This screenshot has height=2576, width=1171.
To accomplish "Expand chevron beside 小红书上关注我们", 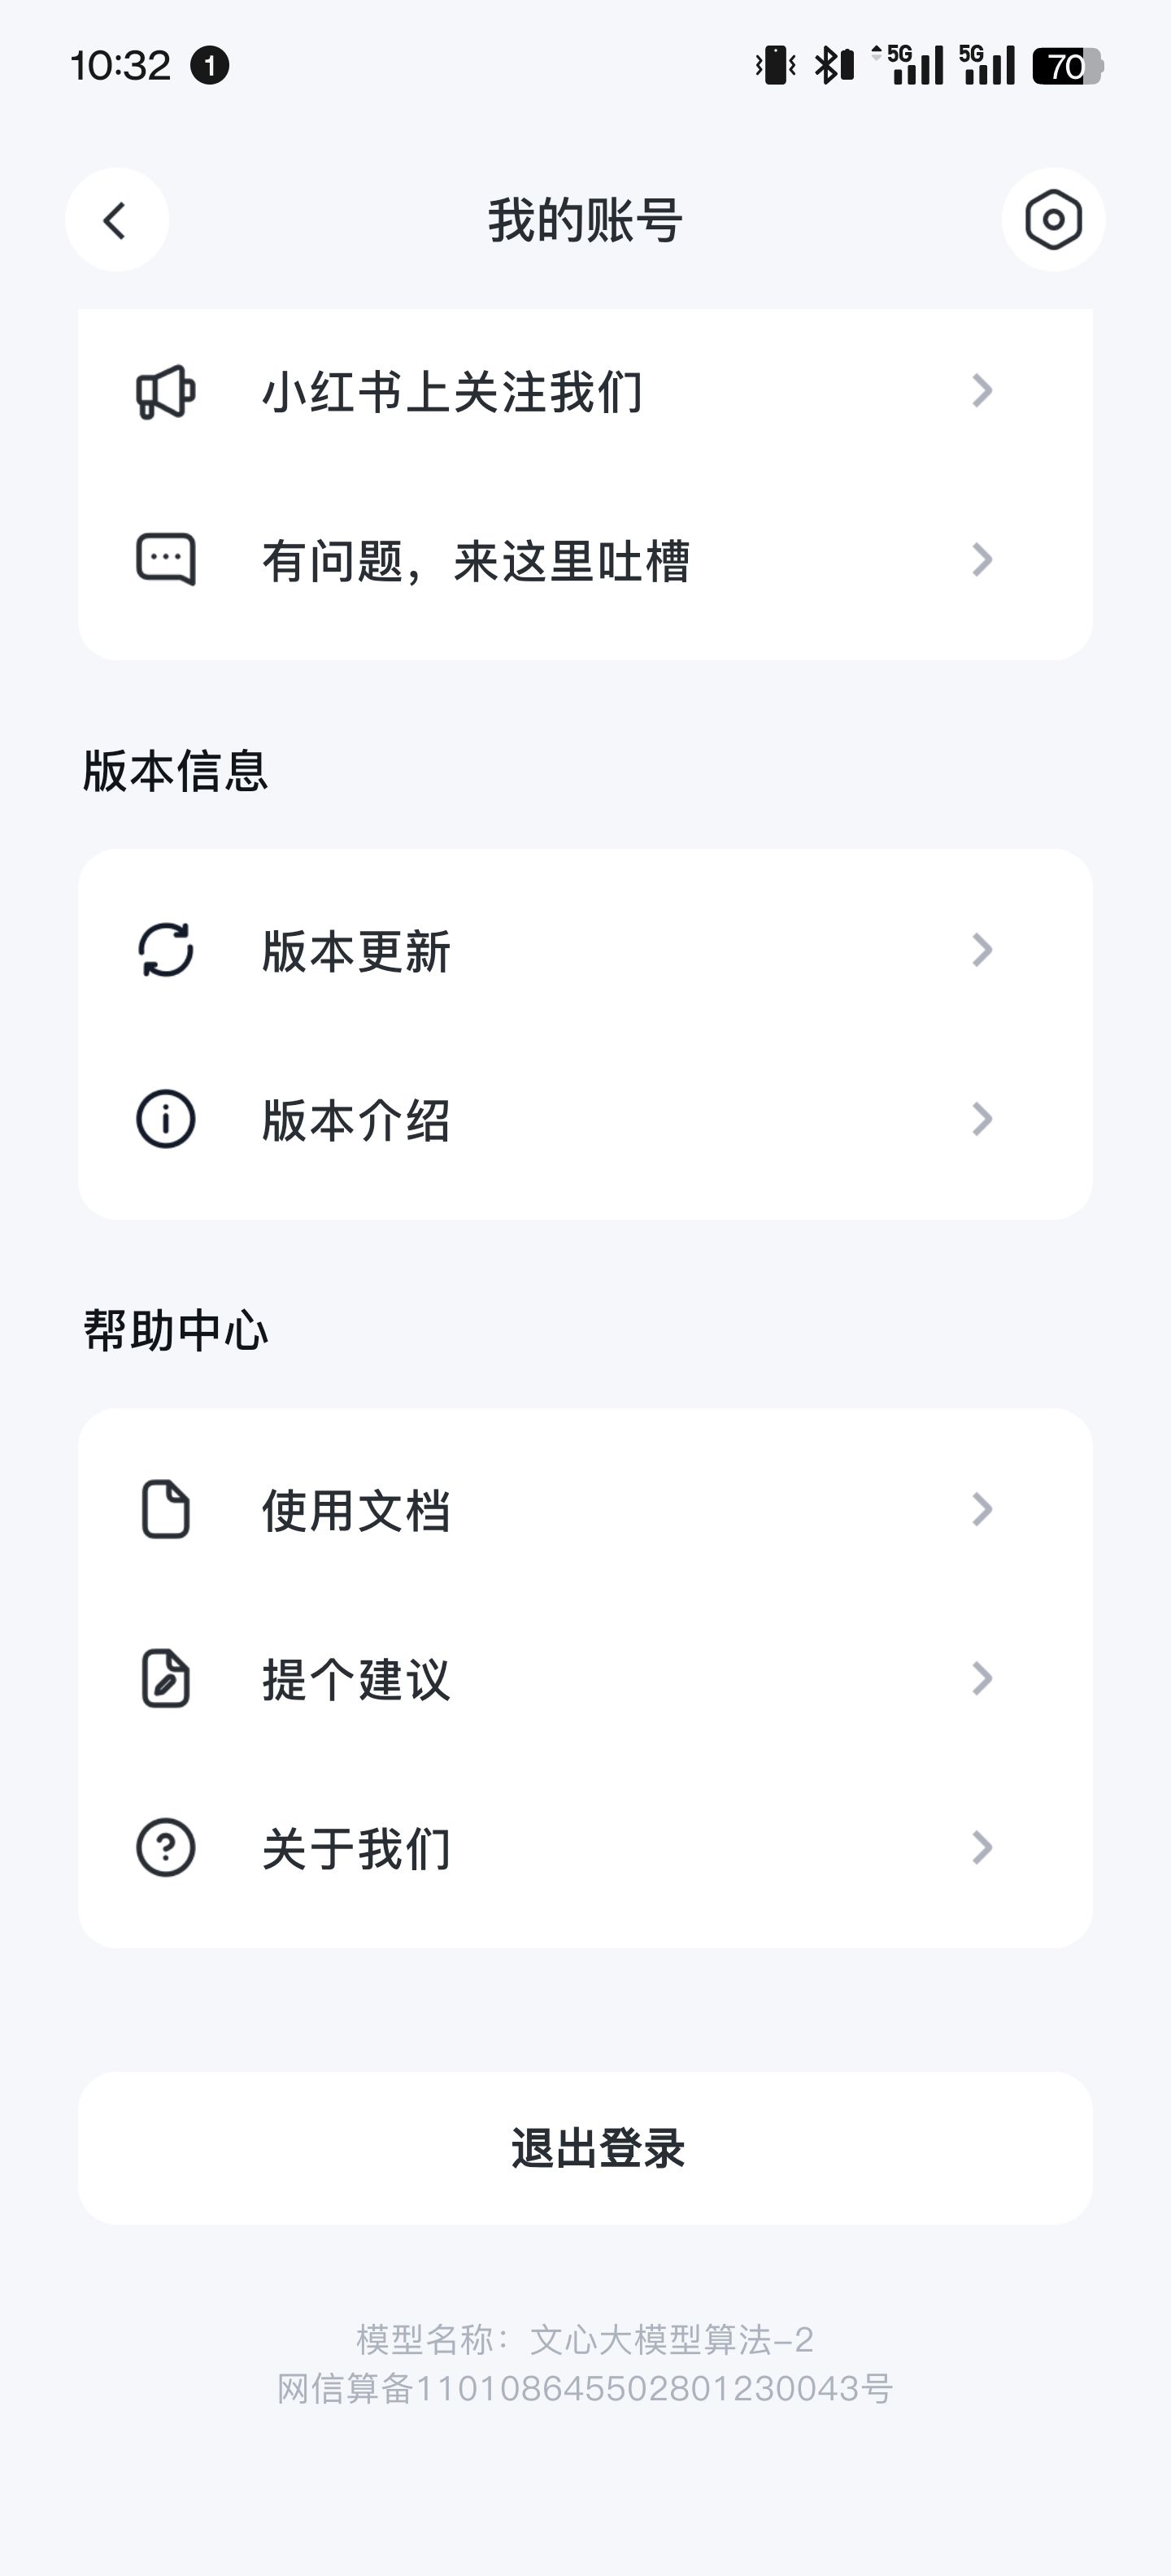I will click(982, 390).
